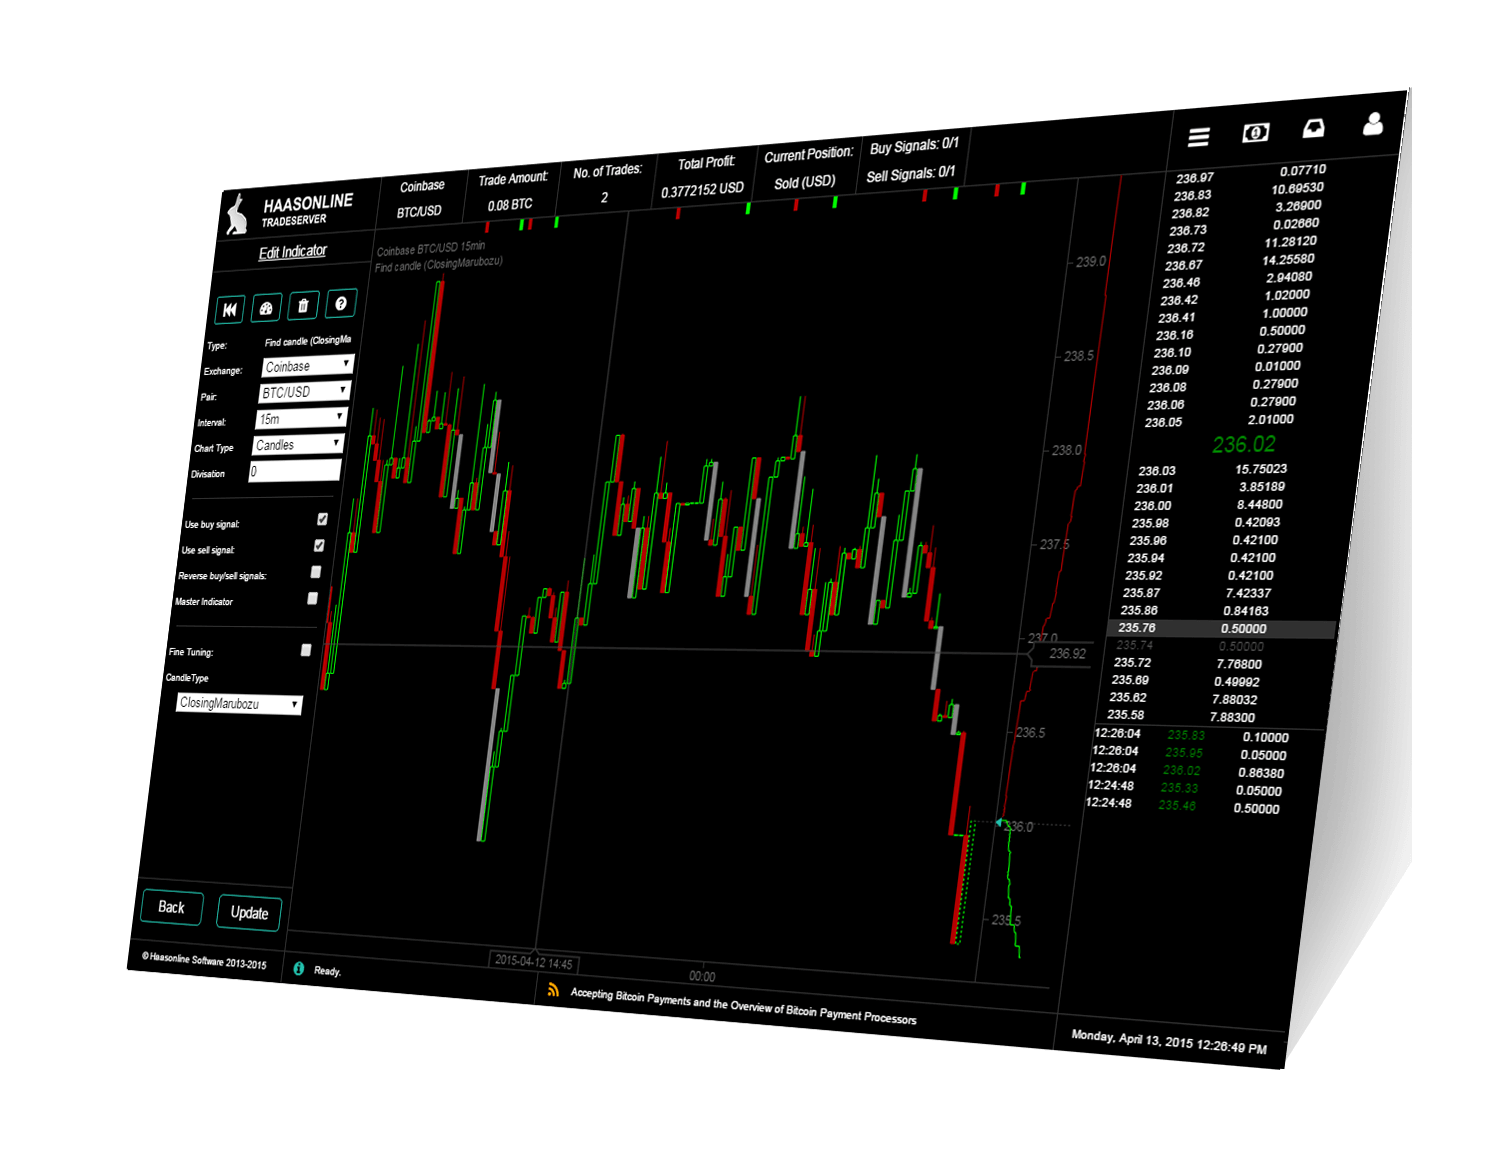The height and width of the screenshot is (1167, 1512).
Task: Click the Trade Amount 0.08 BTC value
Action: [510, 205]
